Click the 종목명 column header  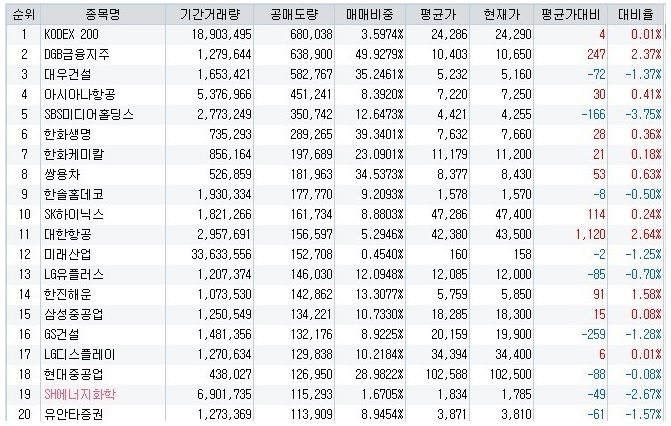coord(103,15)
